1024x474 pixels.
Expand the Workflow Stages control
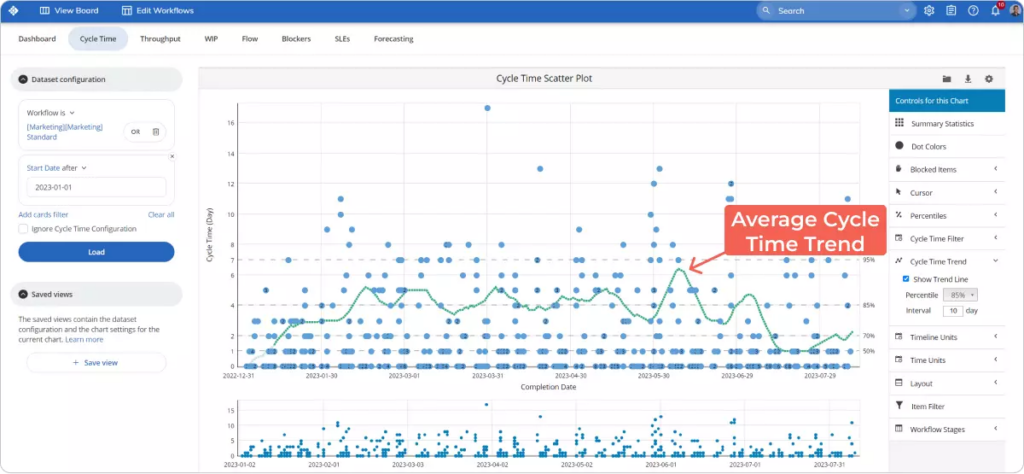(x=947, y=429)
